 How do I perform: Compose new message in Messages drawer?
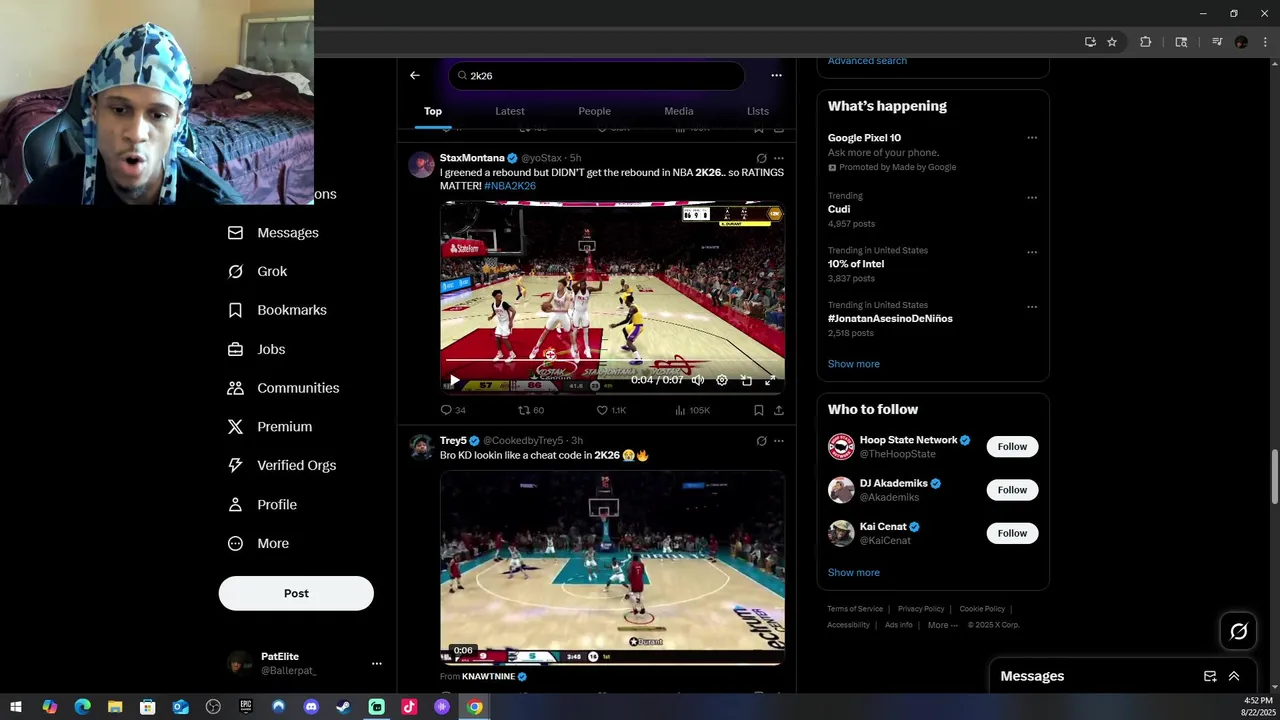tap(1210, 676)
